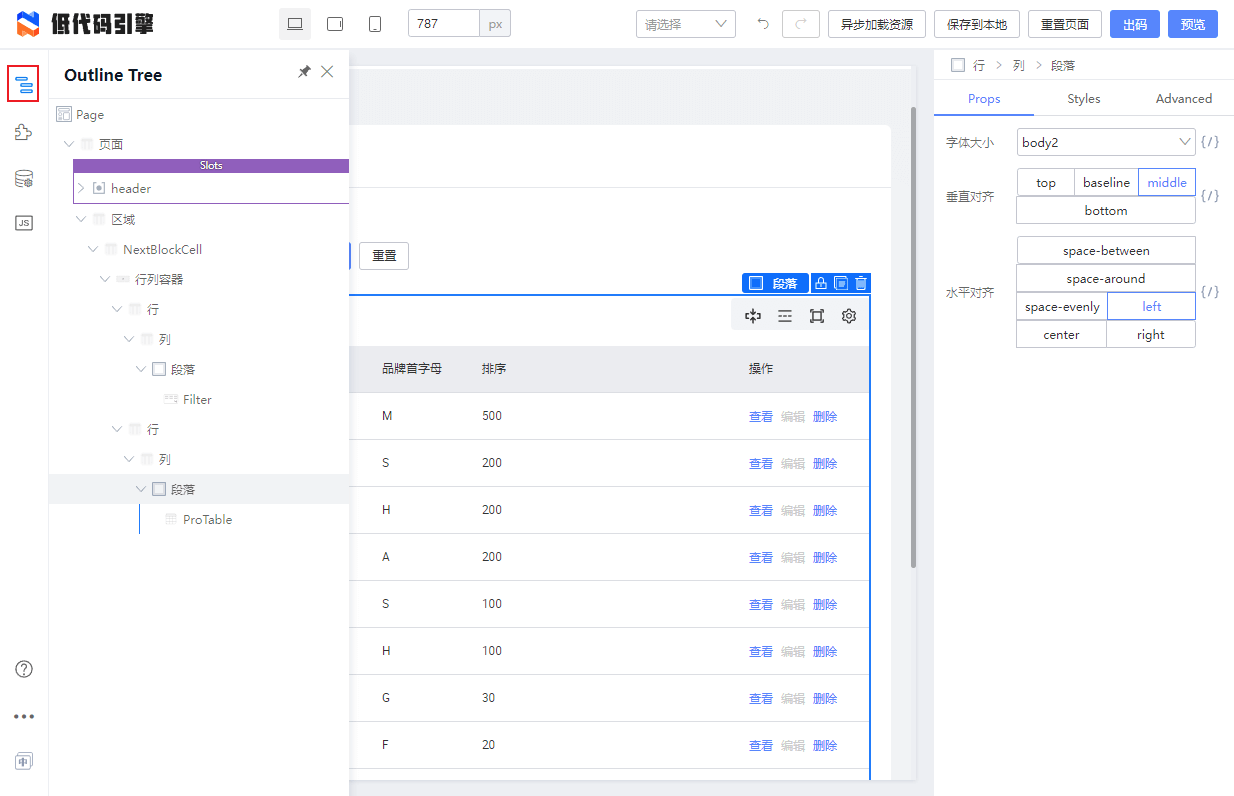Expand the header slot node
The width and height of the screenshot is (1234, 796).
(81, 188)
